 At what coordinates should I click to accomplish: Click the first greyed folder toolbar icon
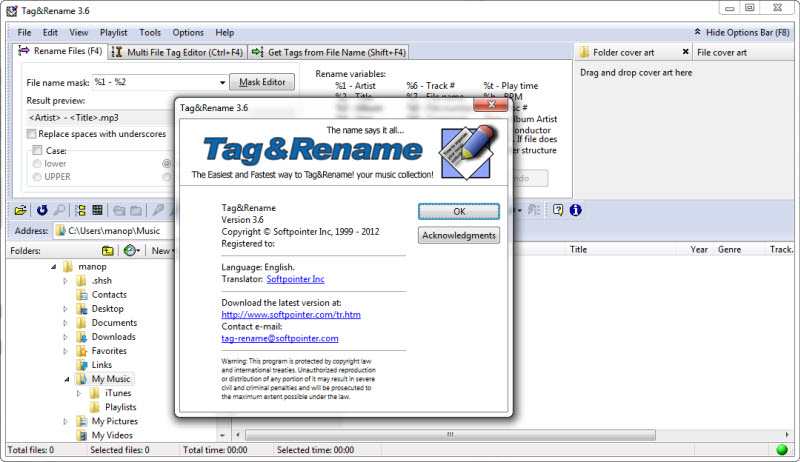click(119, 210)
